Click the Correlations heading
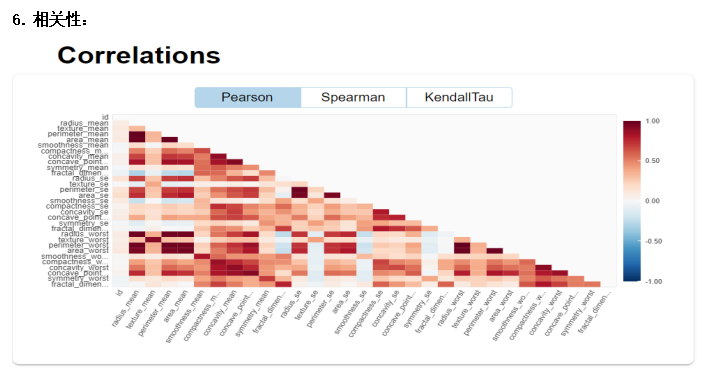 [x=139, y=55]
